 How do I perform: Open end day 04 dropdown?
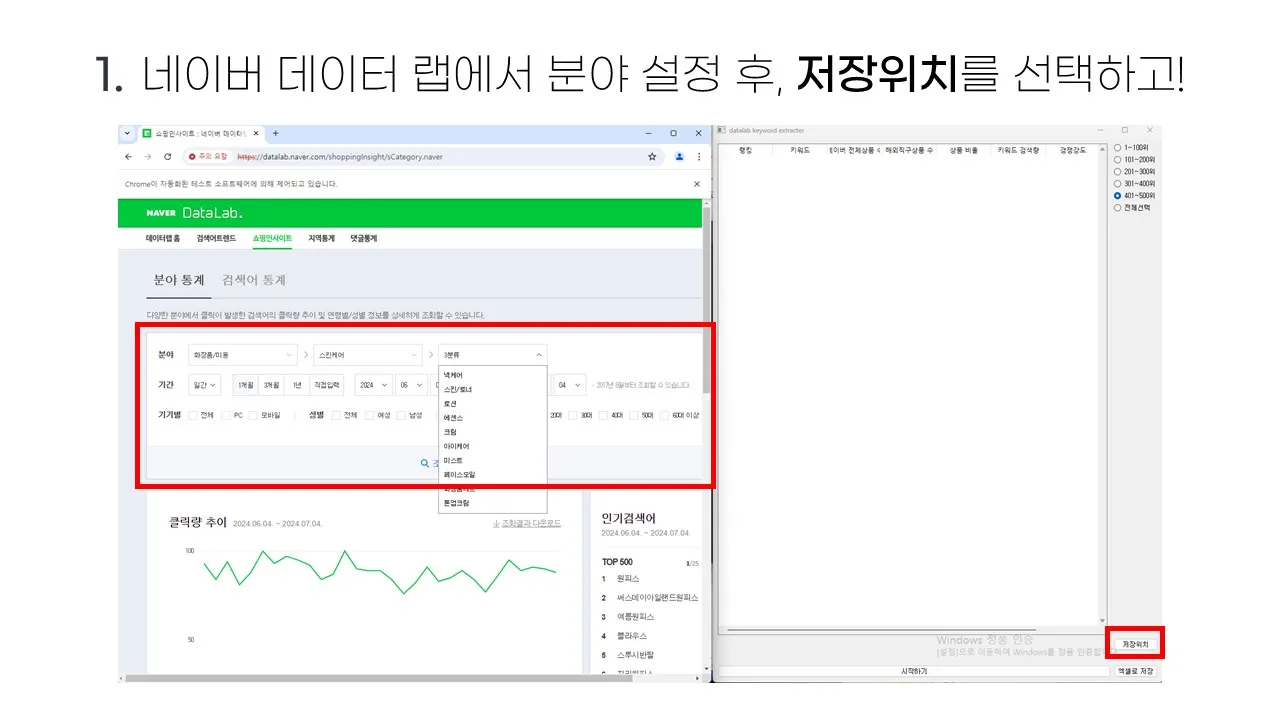570,385
